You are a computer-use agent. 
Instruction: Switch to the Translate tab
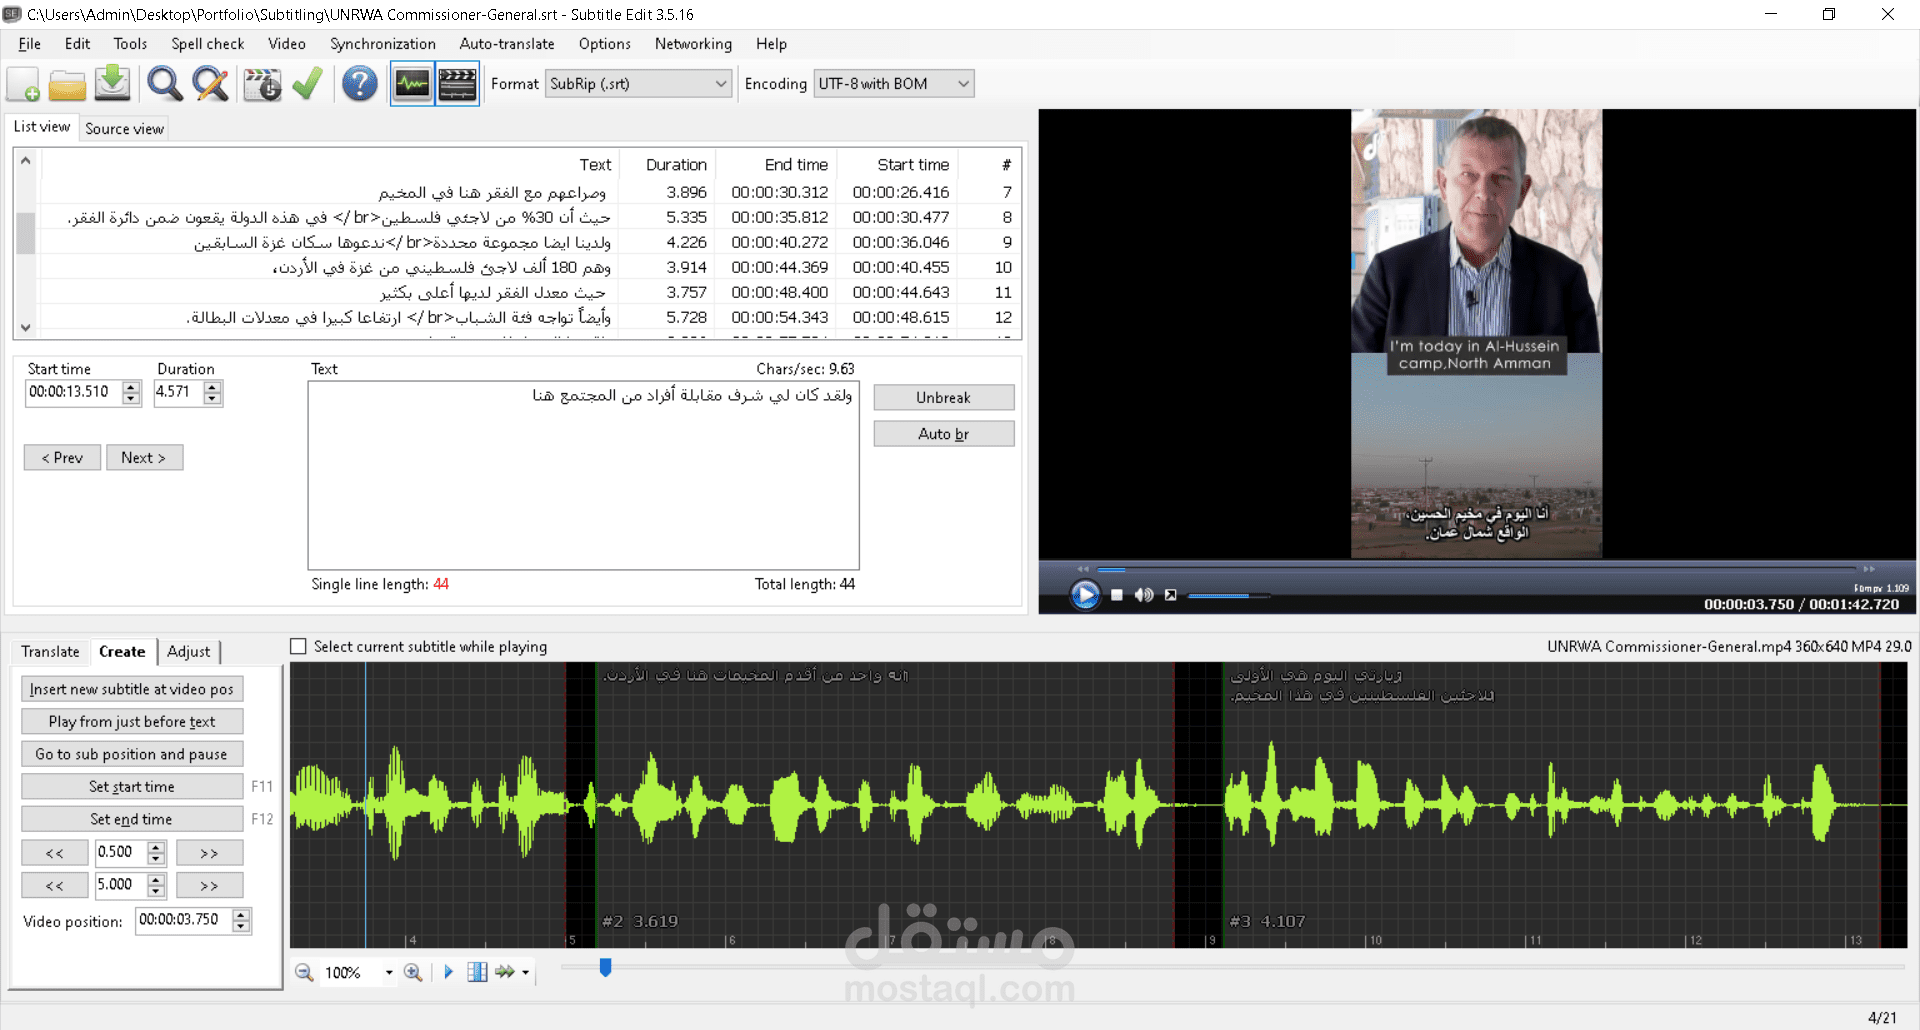(50, 652)
